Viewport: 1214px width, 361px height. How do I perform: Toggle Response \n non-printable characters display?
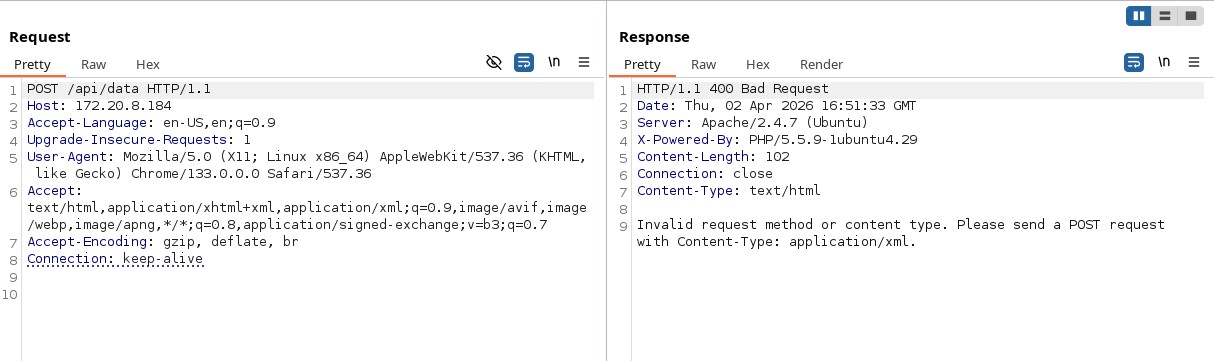click(1163, 62)
